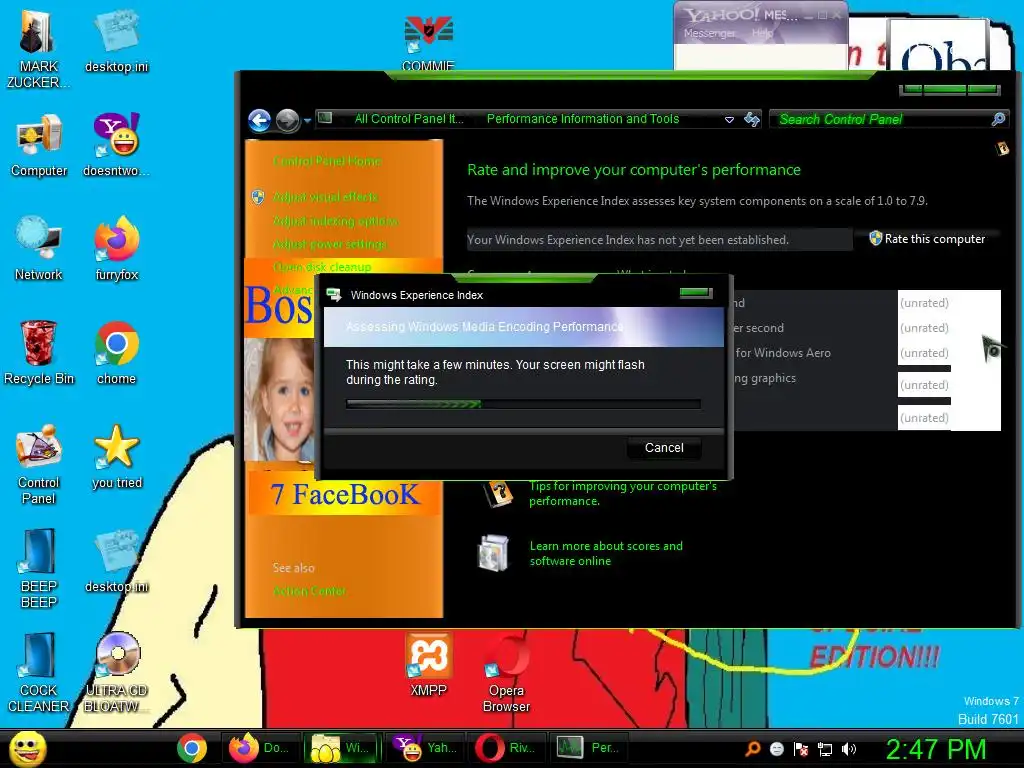Image resolution: width=1024 pixels, height=768 pixels.
Task: Open the Action Center flag tray icon
Action: 801,749
